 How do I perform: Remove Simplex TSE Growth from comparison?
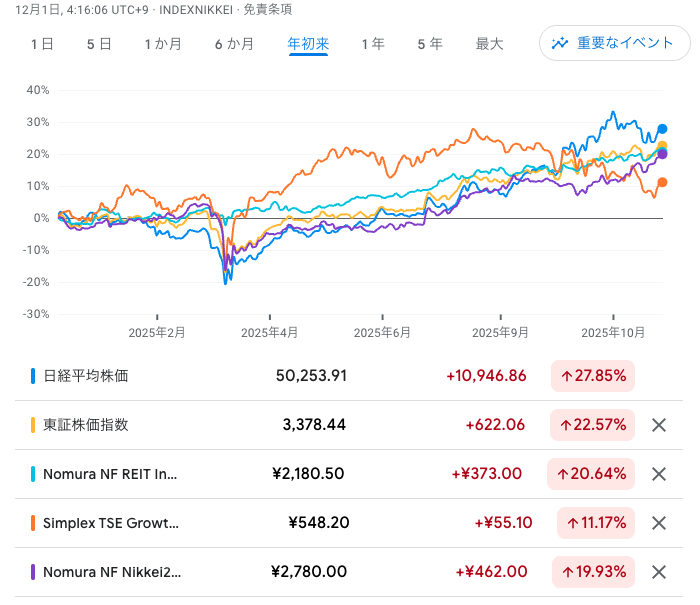coord(658,523)
